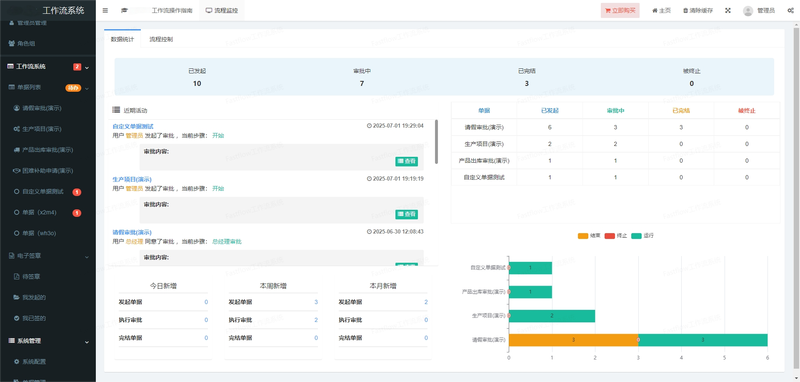Click the orange 待办 badge on 单据列表

click(73, 88)
